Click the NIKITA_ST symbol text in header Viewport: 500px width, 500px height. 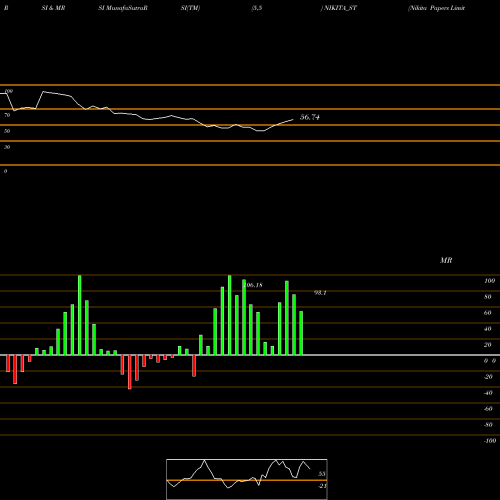(x=340, y=8)
